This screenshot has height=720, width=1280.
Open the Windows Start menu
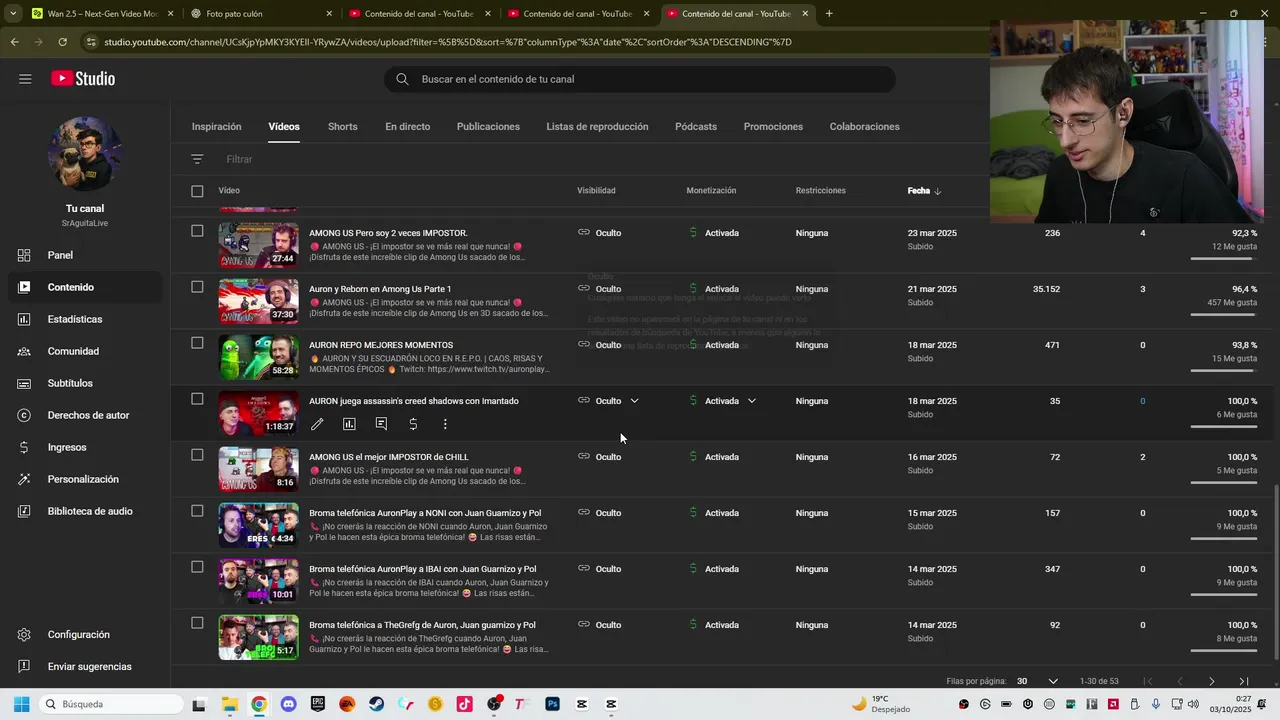pos(22,704)
